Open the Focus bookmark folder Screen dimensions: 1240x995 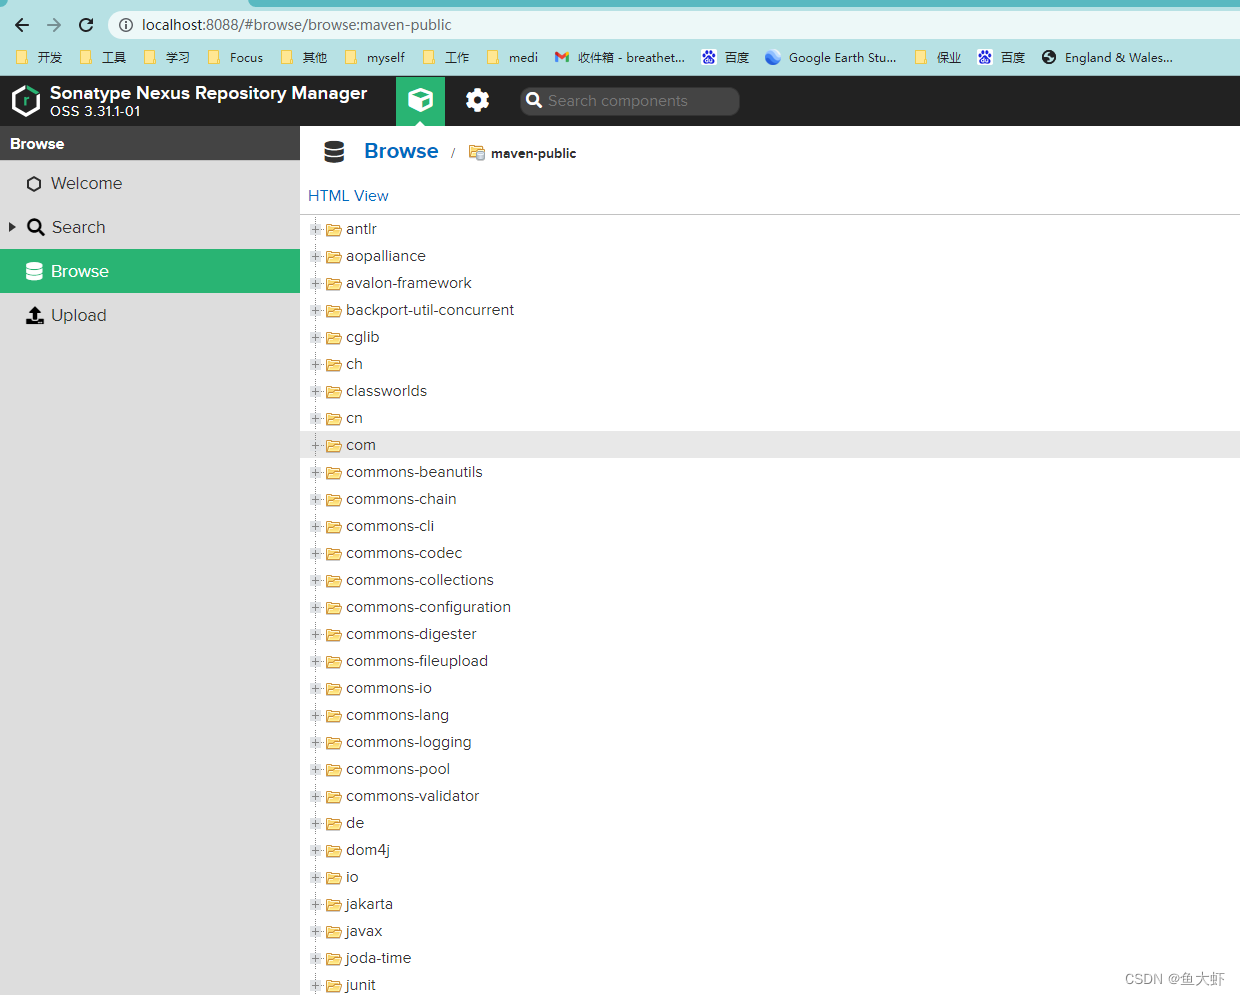[x=235, y=58]
